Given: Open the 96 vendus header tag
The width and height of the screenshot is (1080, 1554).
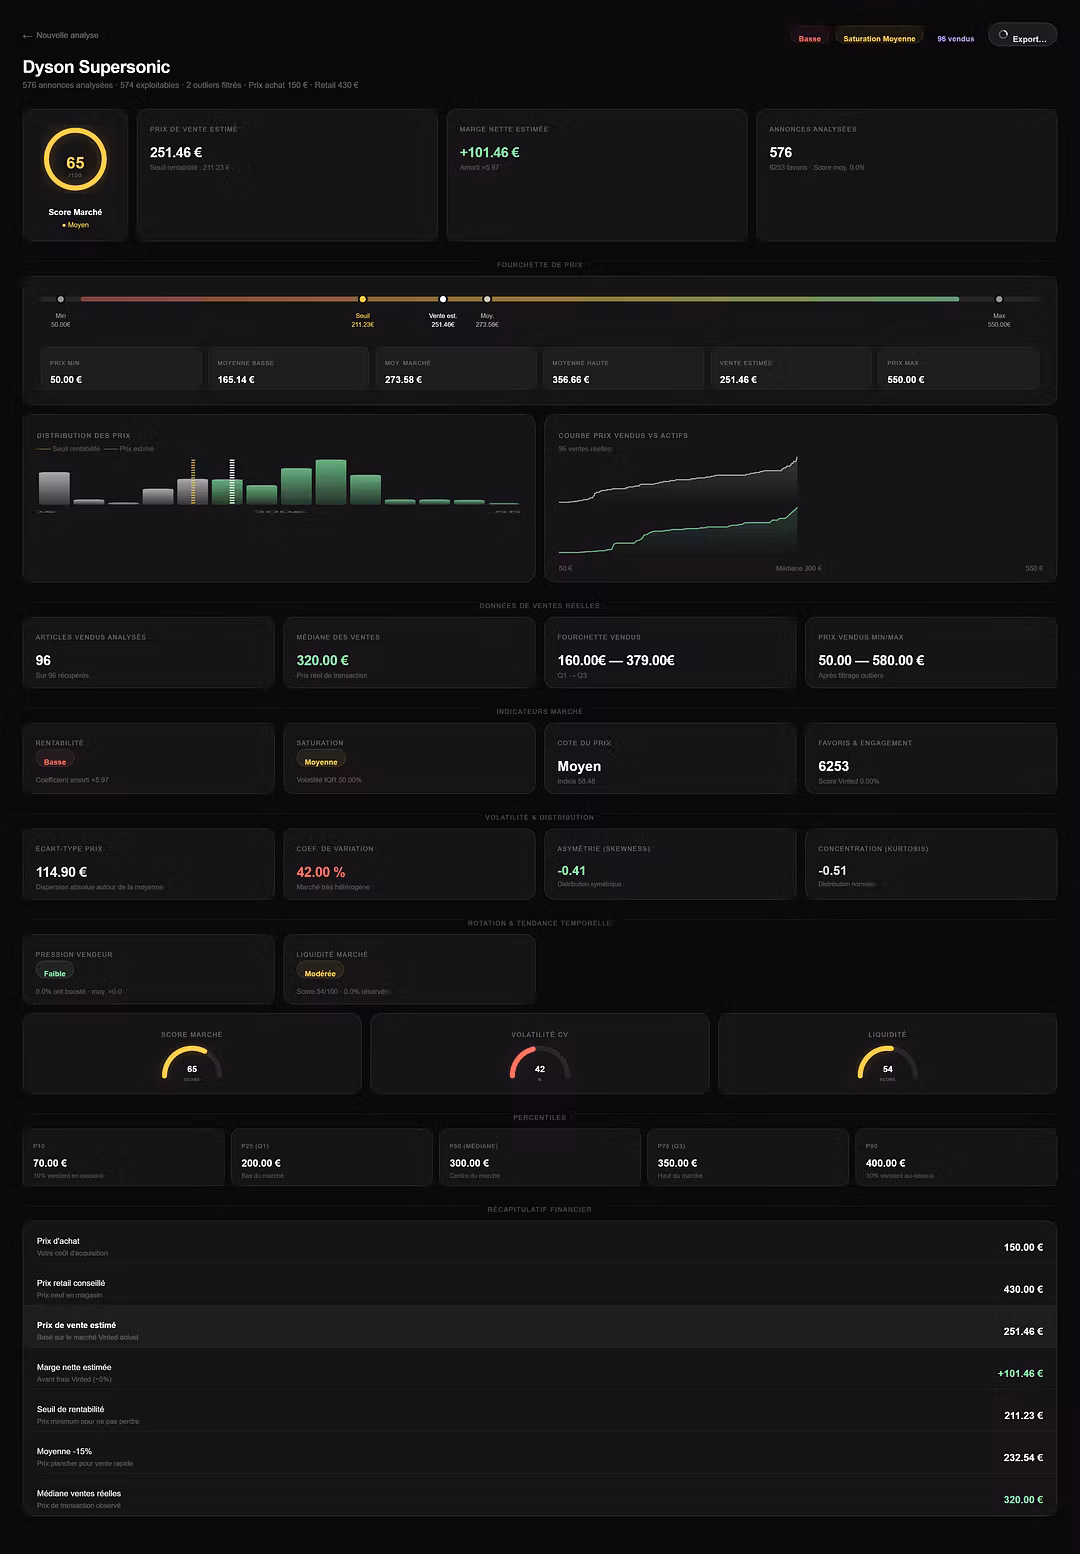Looking at the screenshot, I should (955, 39).
